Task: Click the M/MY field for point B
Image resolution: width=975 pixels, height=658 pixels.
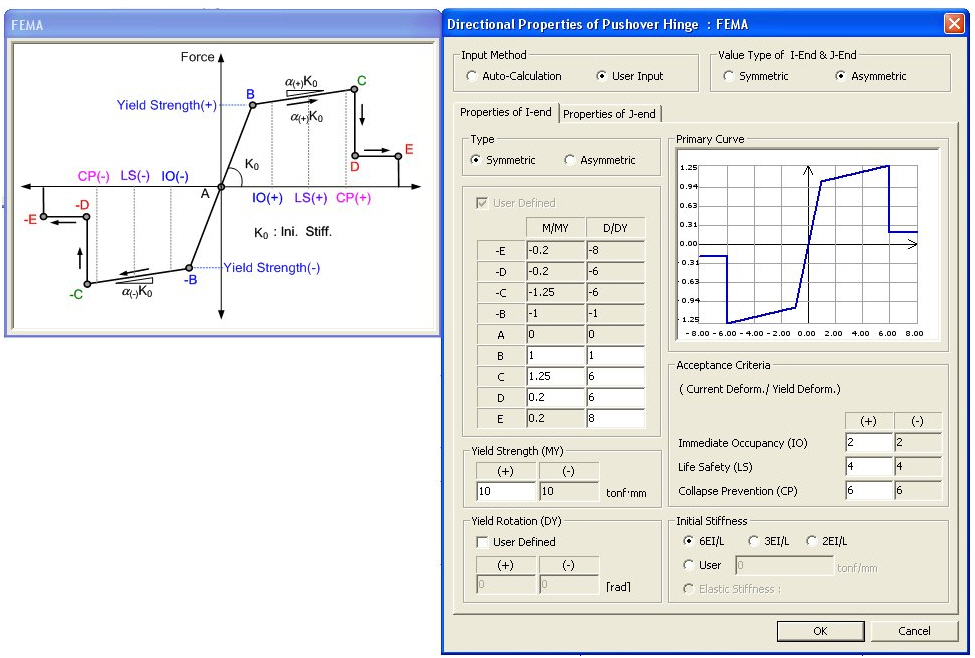Action: (x=554, y=355)
